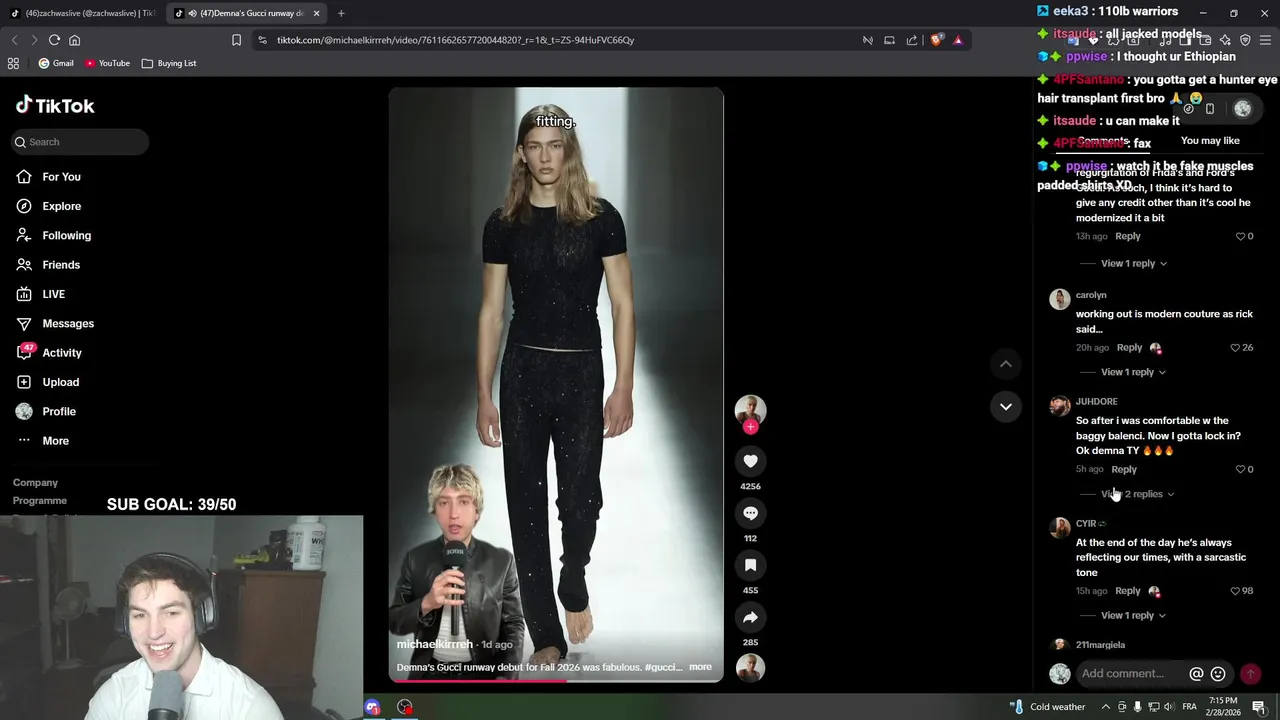Open the sound disc thumbnail

click(x=750, y=667)
